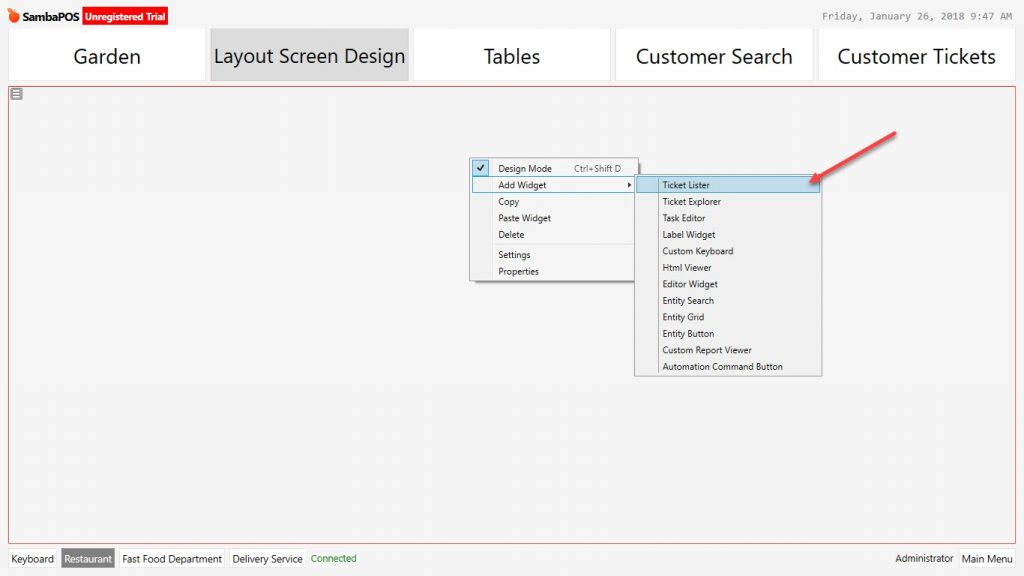Click the Connected status text

334,558
